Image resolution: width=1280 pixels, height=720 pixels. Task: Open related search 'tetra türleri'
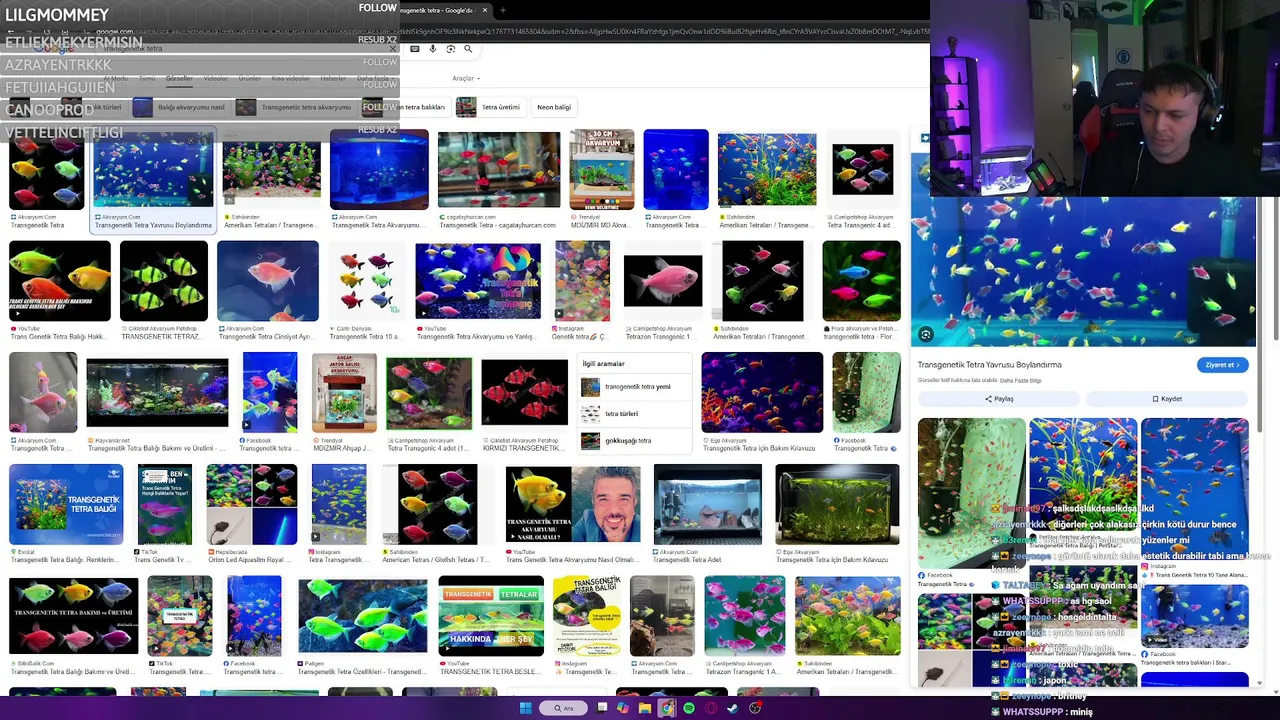635,414
